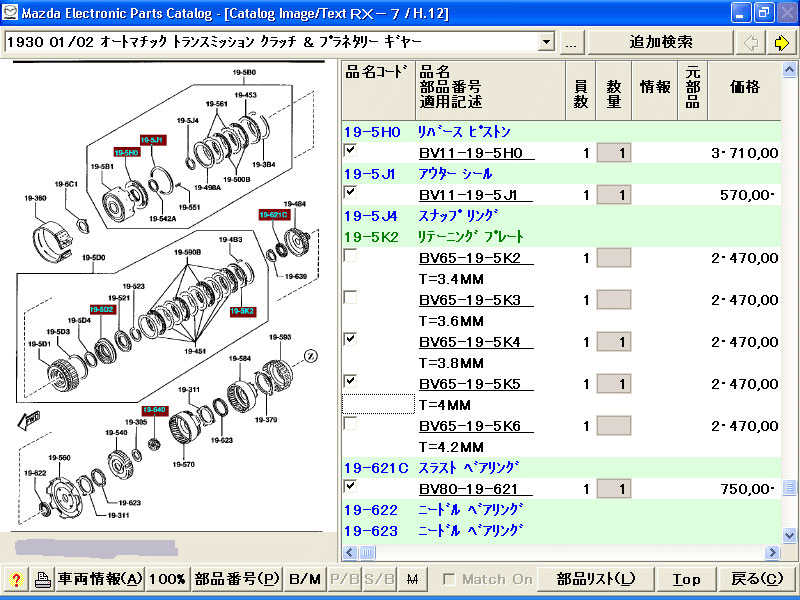Click the 価格 column header
This screenshot has height=600, width=800.
(744, 91)
